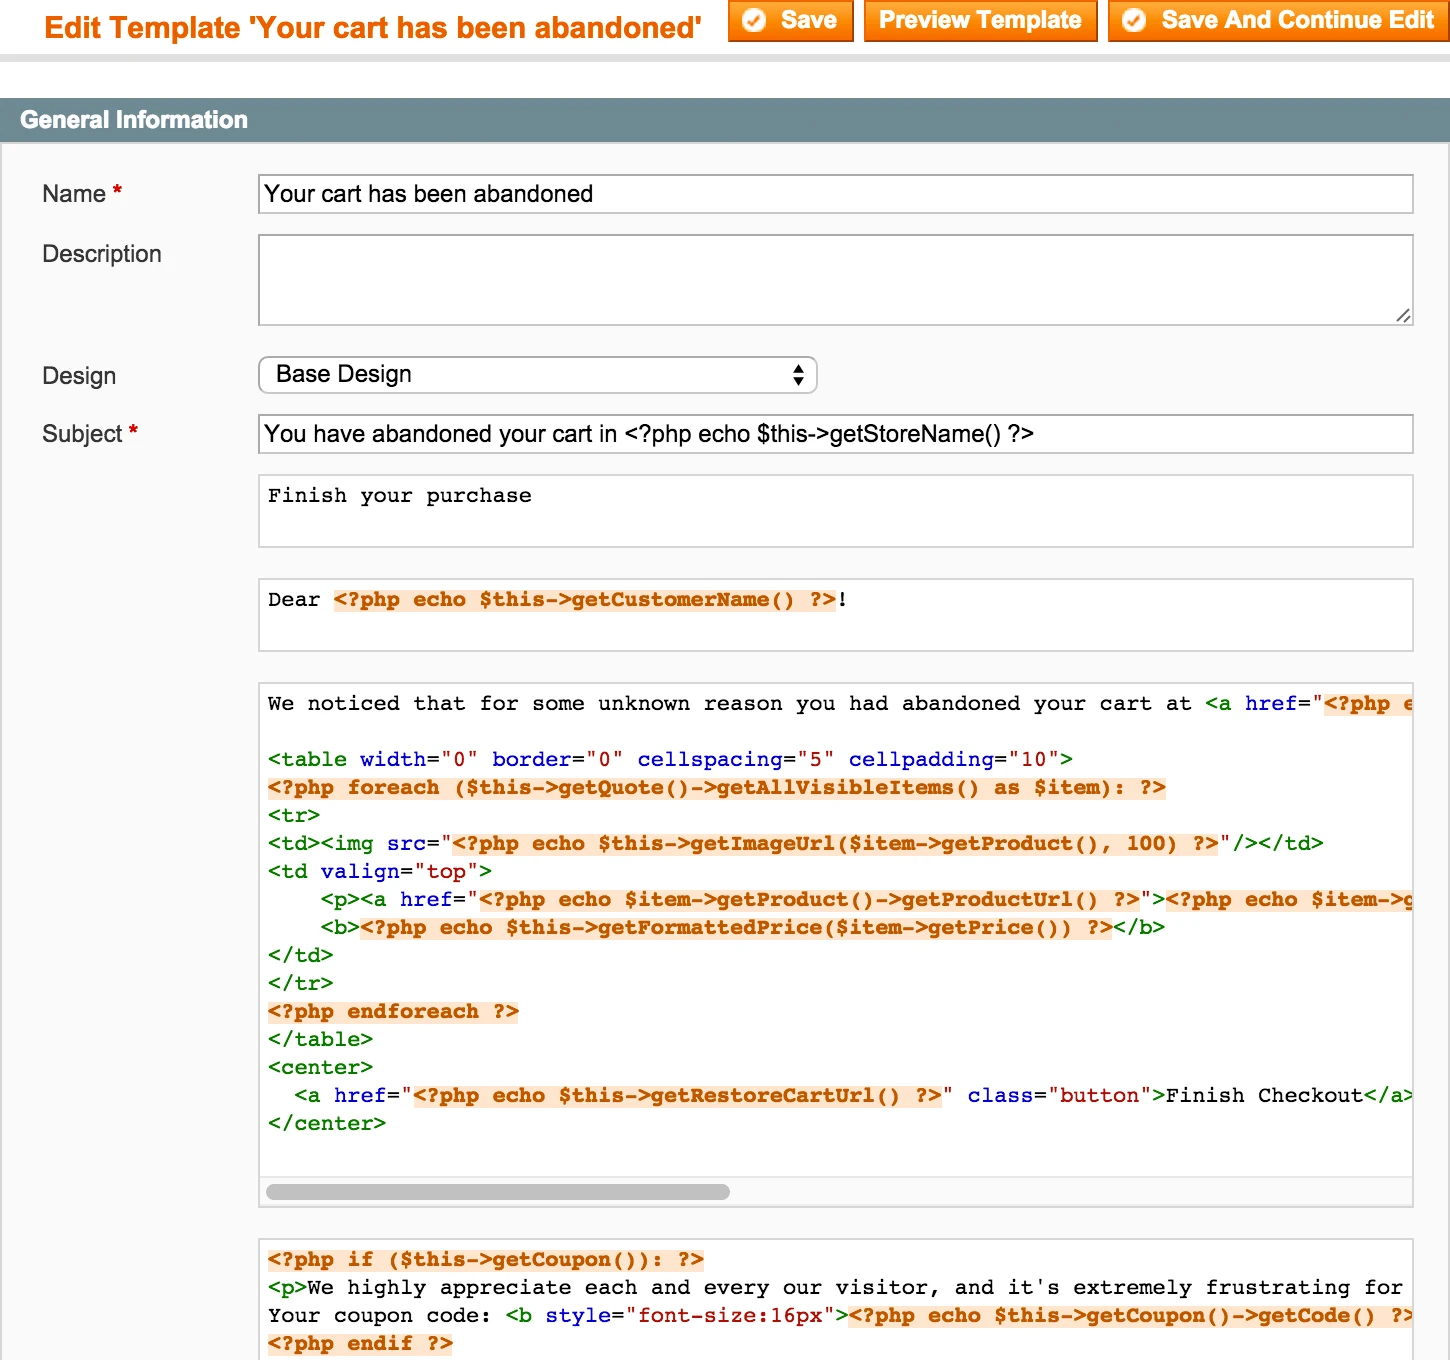Click the Save And Continue Edit label
Viewport: 1450px width, 1360px height.
coord(1297,20)
